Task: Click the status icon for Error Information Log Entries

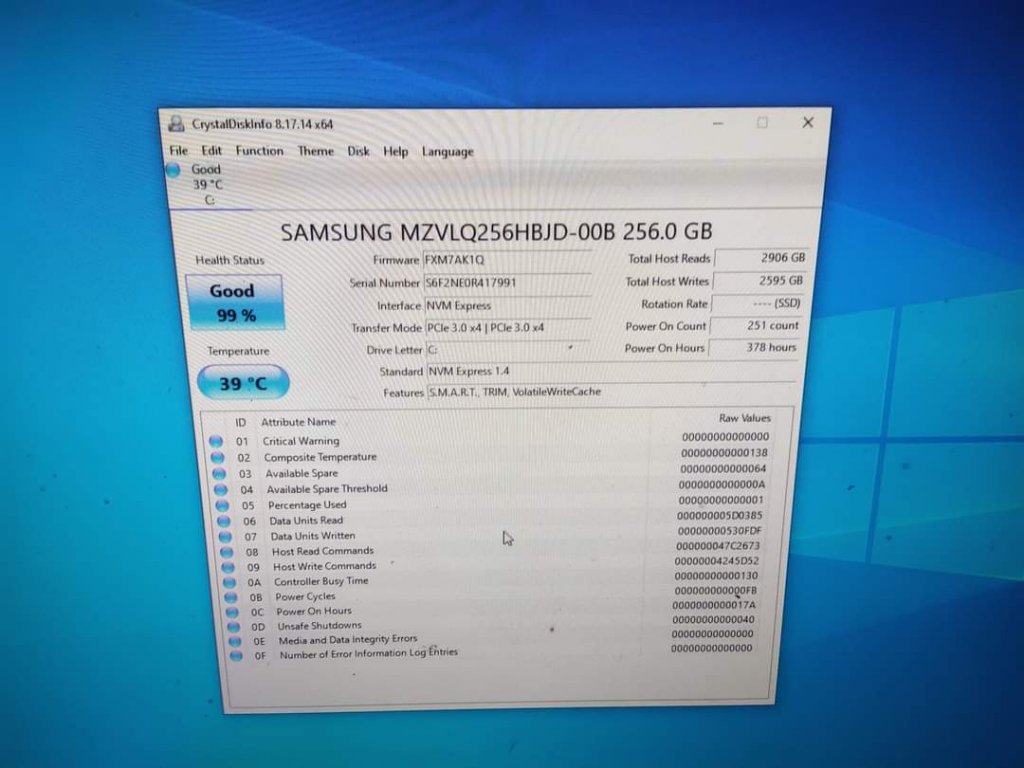Action: 236,656
